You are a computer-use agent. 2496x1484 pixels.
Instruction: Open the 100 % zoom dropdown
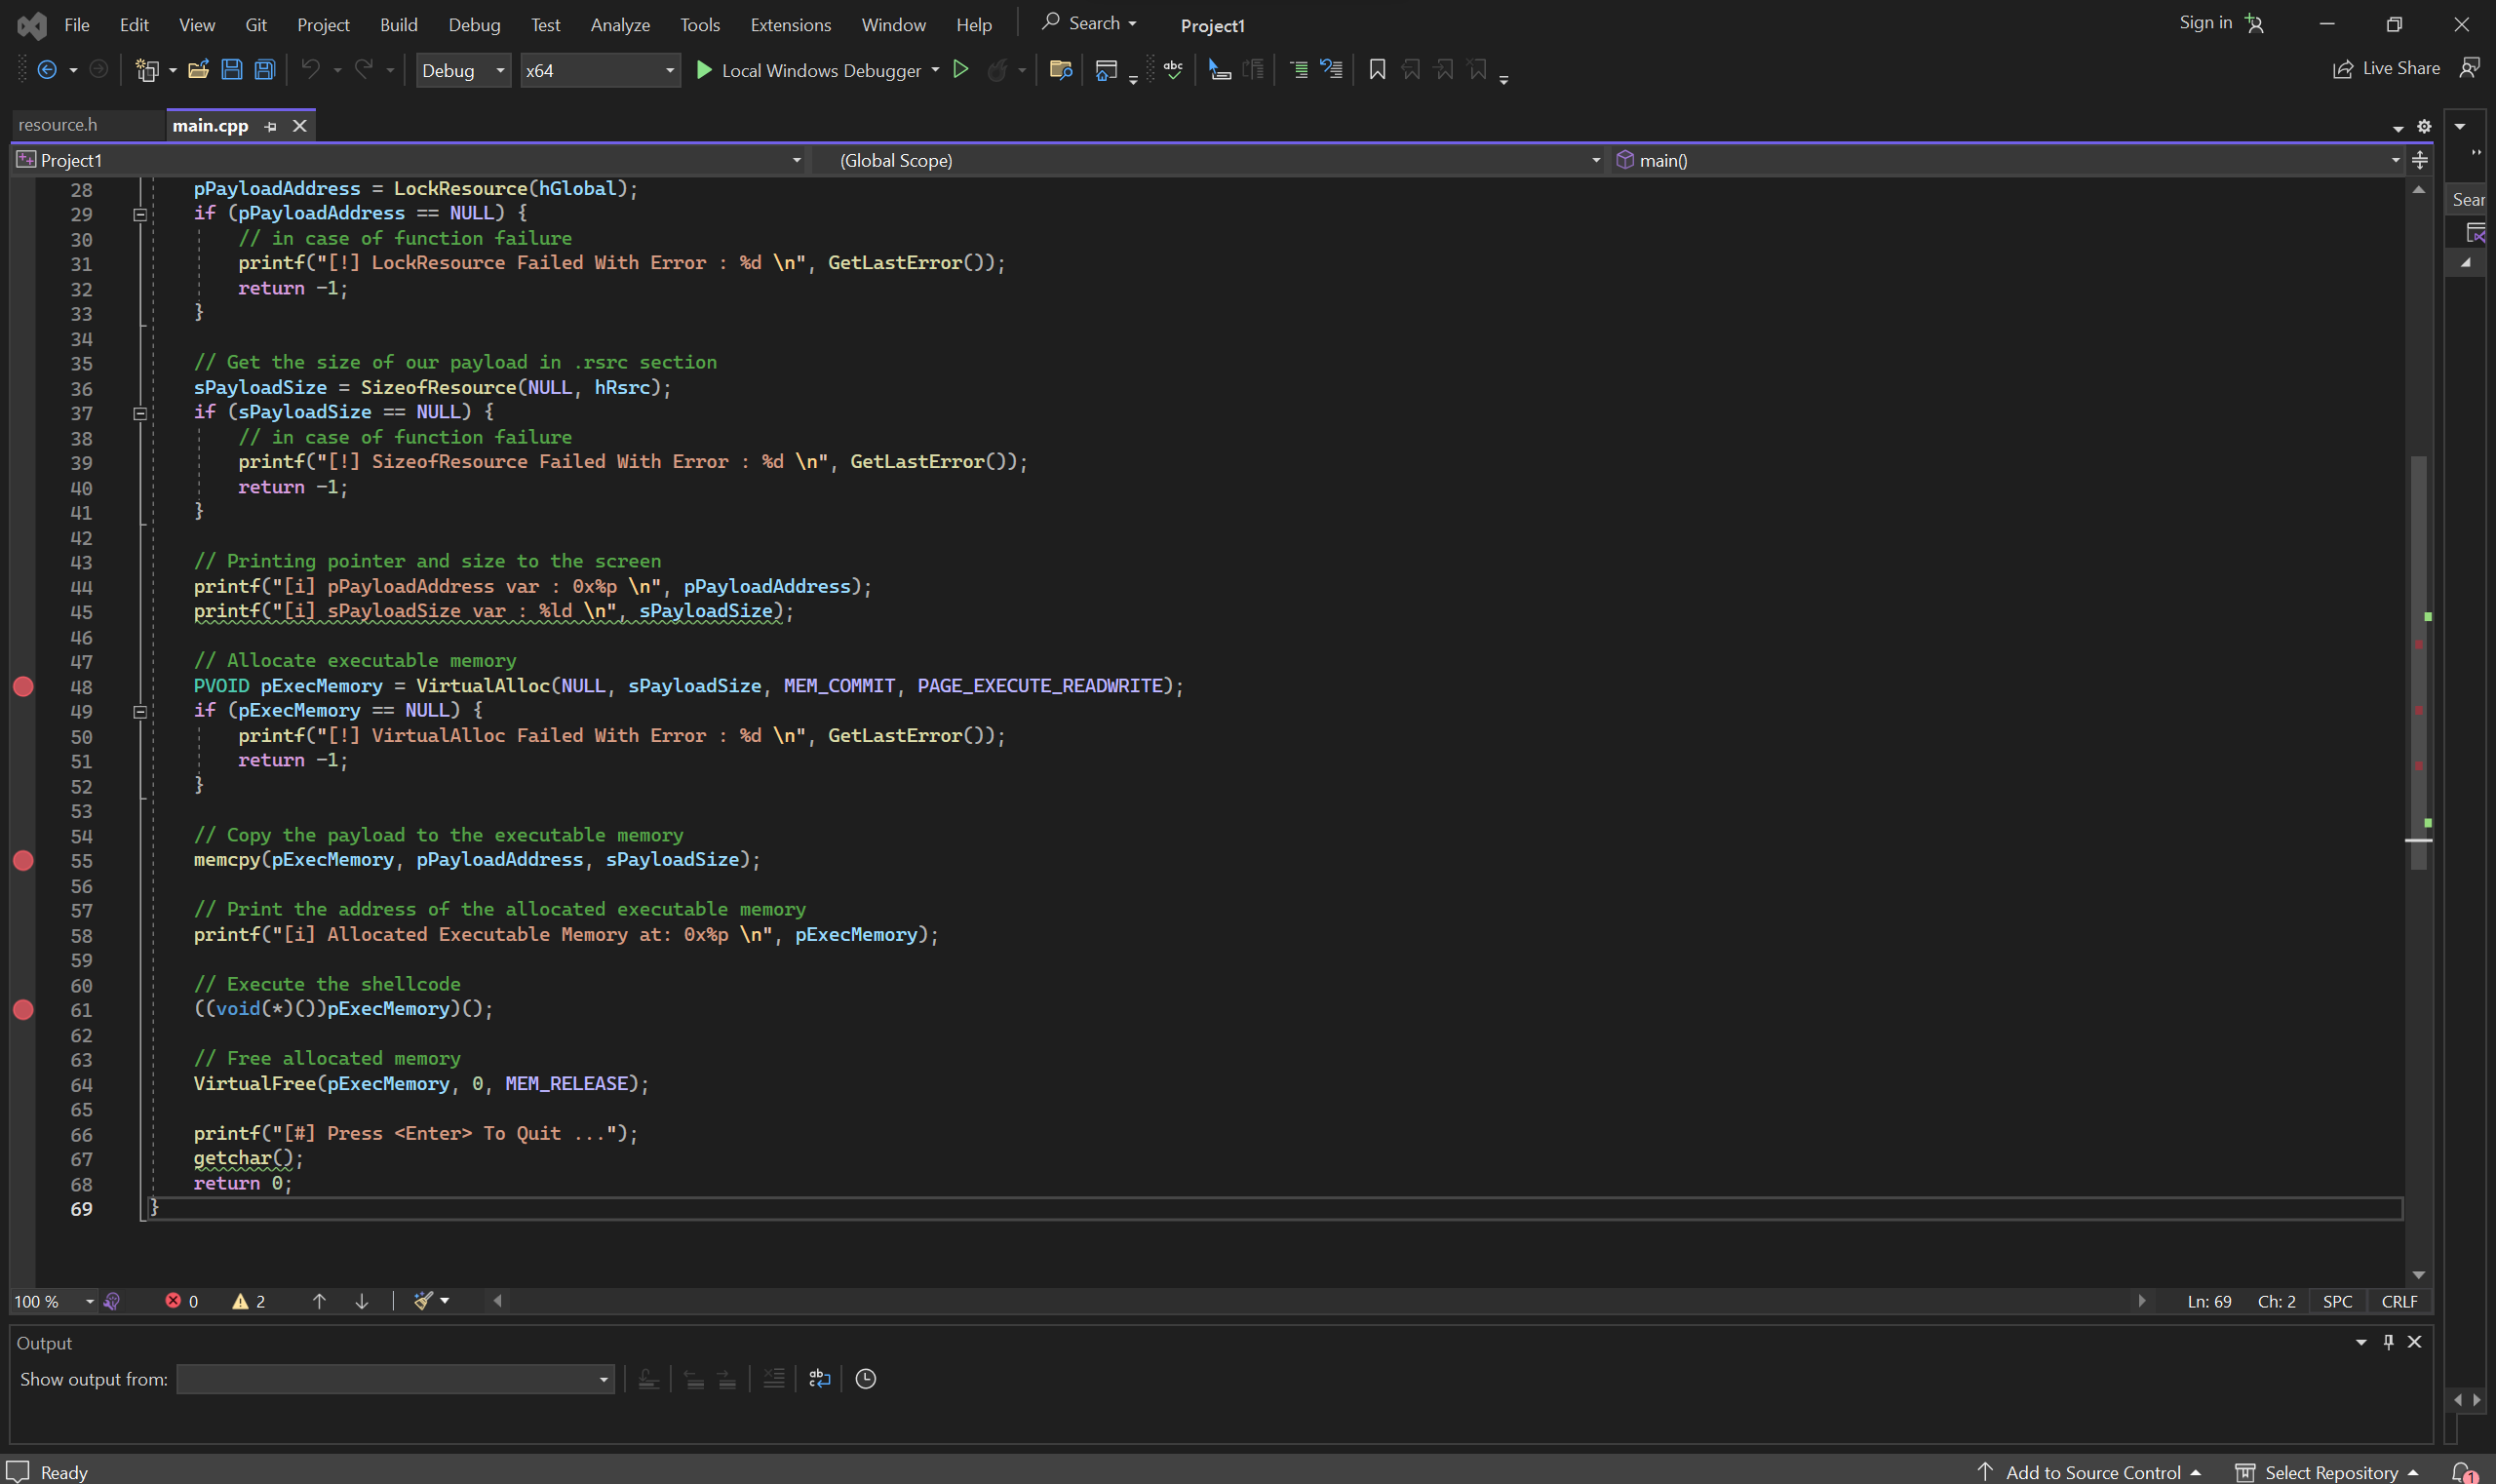(53, 1301)
